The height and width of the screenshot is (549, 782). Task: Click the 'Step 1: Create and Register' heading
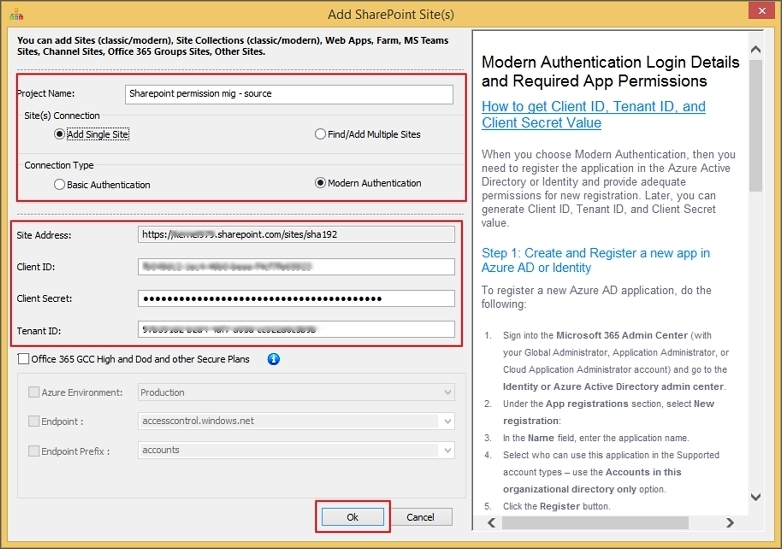pyautogui.click(x=595, y=260)
